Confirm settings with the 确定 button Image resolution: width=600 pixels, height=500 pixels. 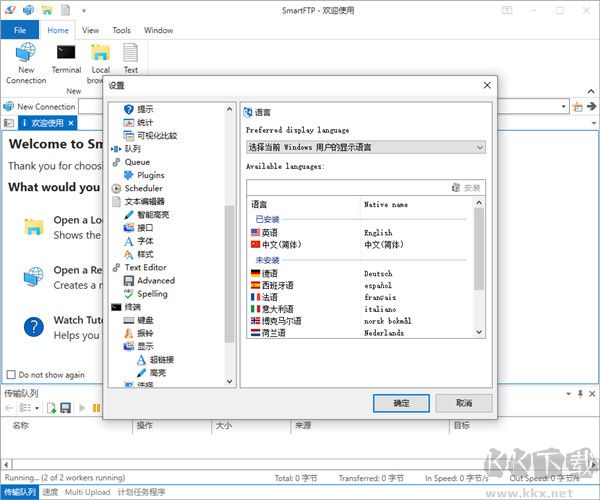pyautogui.click(x=401, y=403)
